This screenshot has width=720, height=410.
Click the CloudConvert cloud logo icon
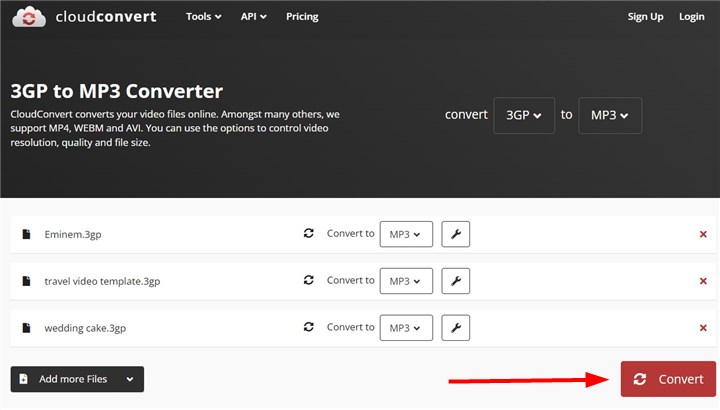29,17
